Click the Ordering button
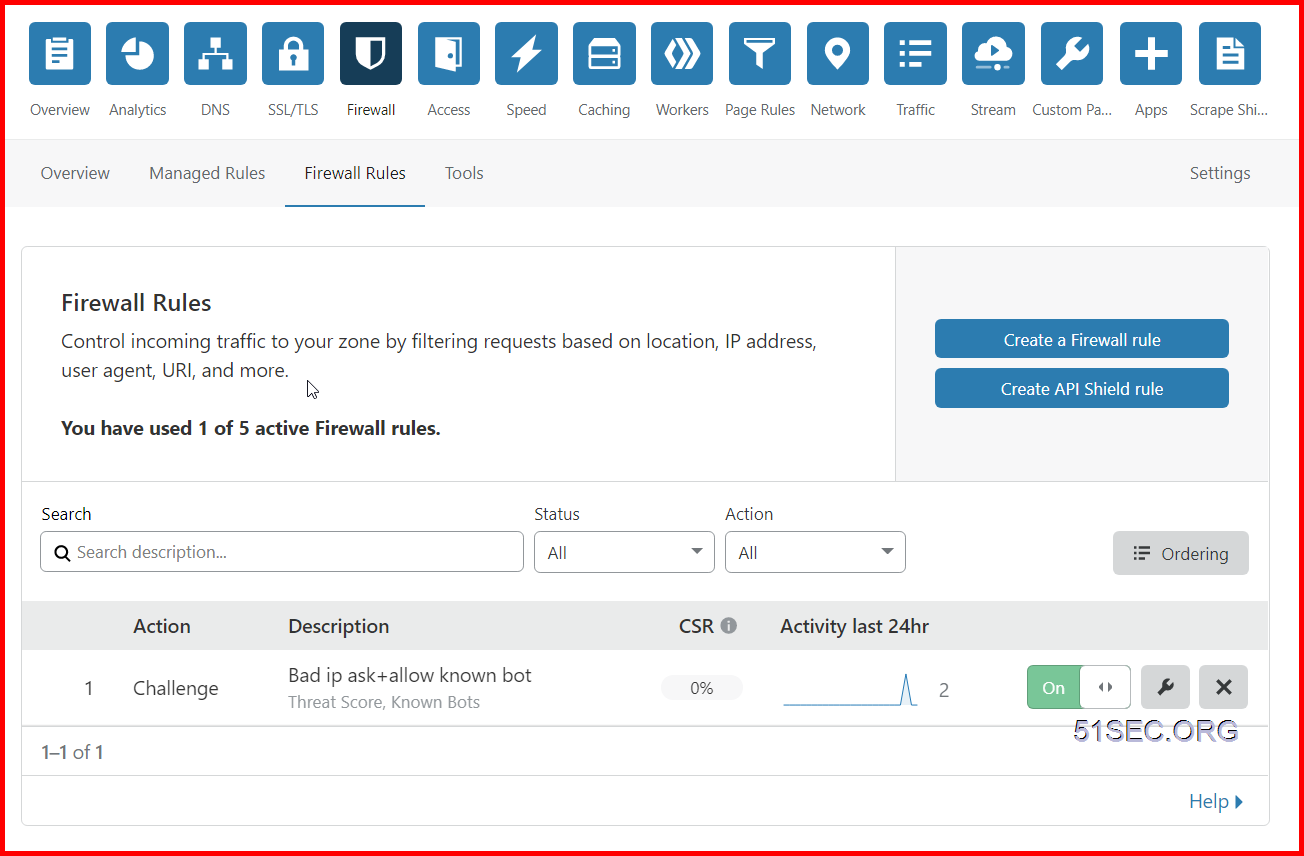Viewport: 1304px width, 856px height. click(x=1181, y=553)
